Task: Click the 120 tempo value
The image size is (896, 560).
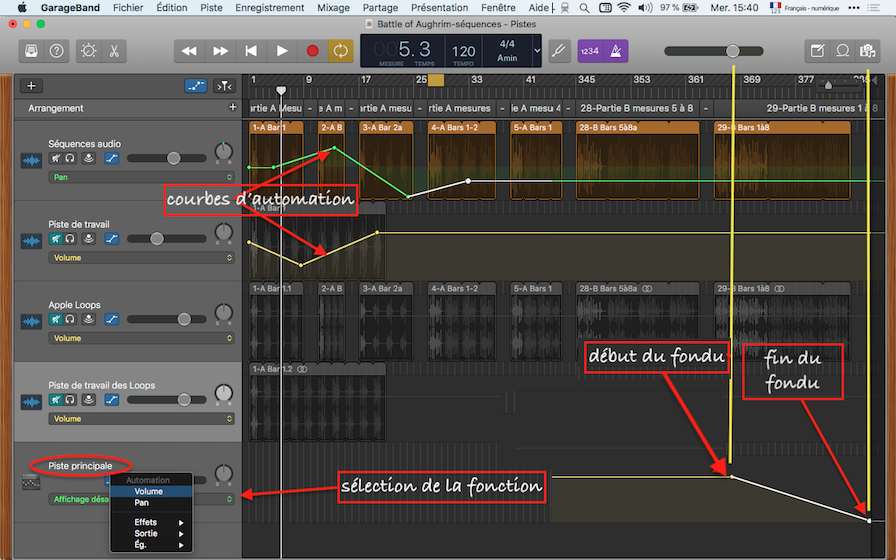Action: point(463,51)
